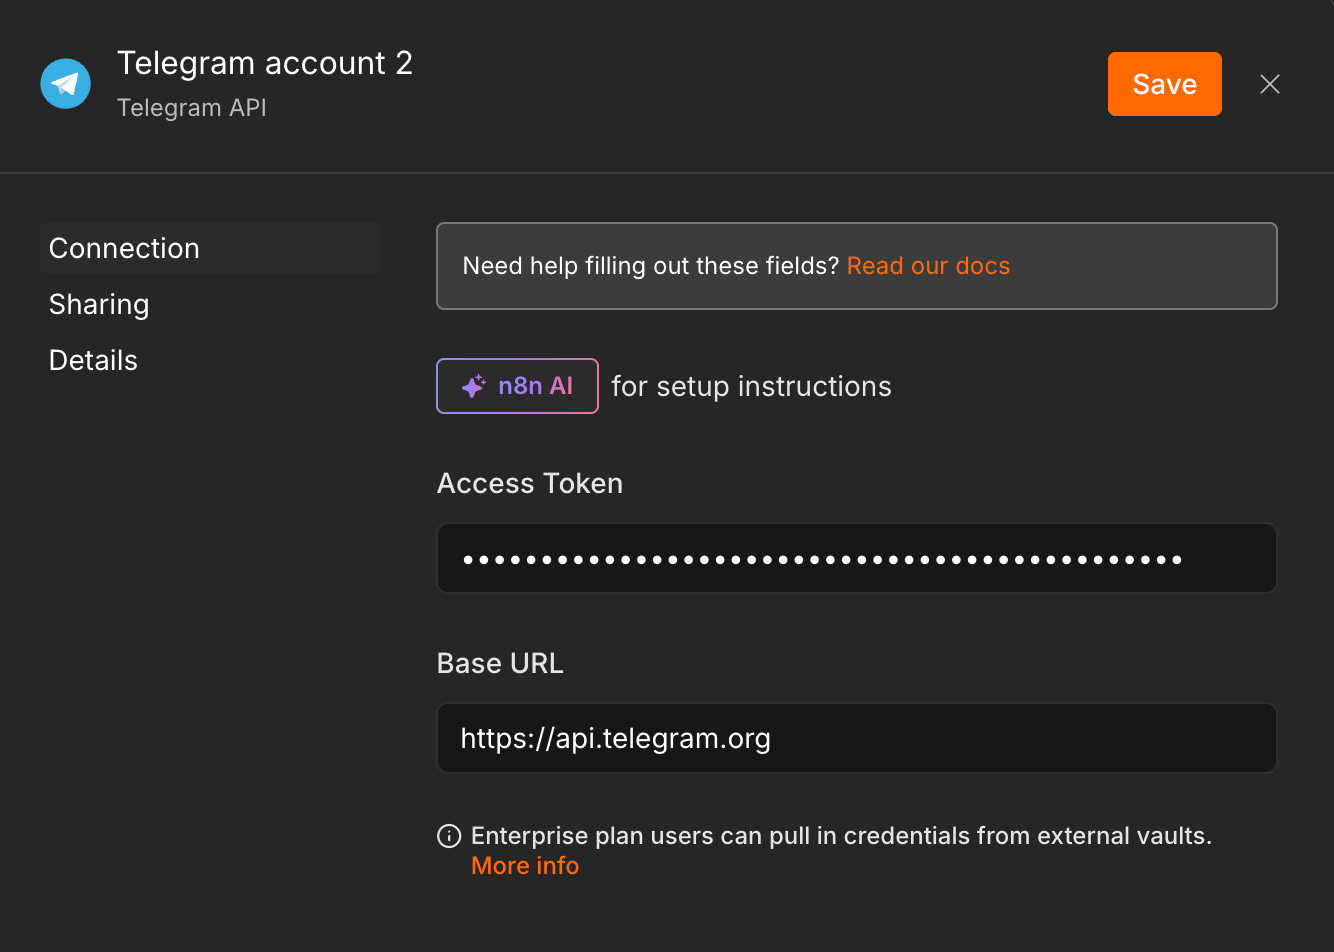Image resolution: width=1334 pixels, height=952 pixels.
Task: Click the Base URL label
Action: 500,664
